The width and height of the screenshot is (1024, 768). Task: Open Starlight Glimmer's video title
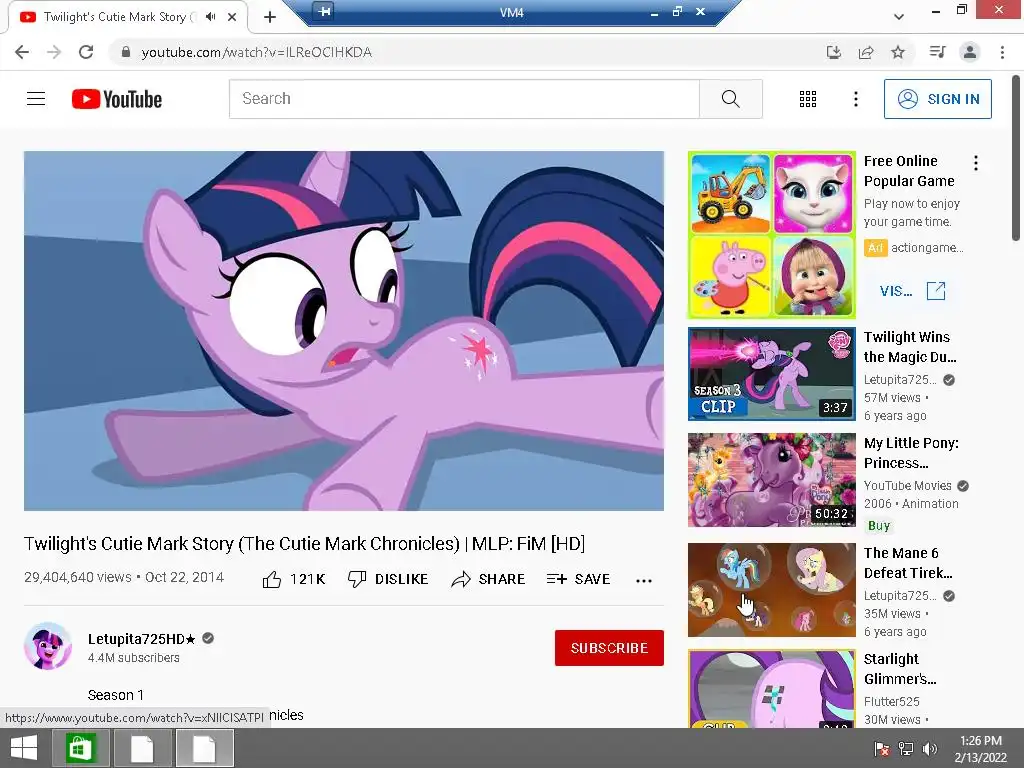pos(900,669)
